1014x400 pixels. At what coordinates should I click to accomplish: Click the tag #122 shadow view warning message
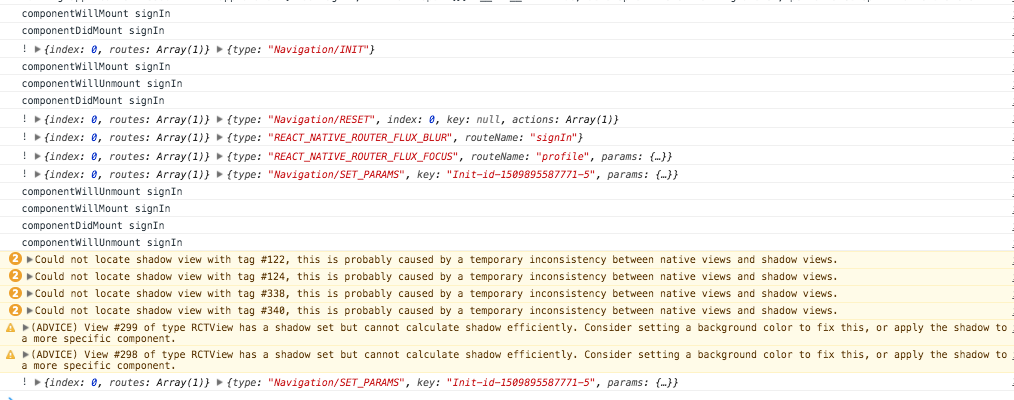click(x=436, y=260)
